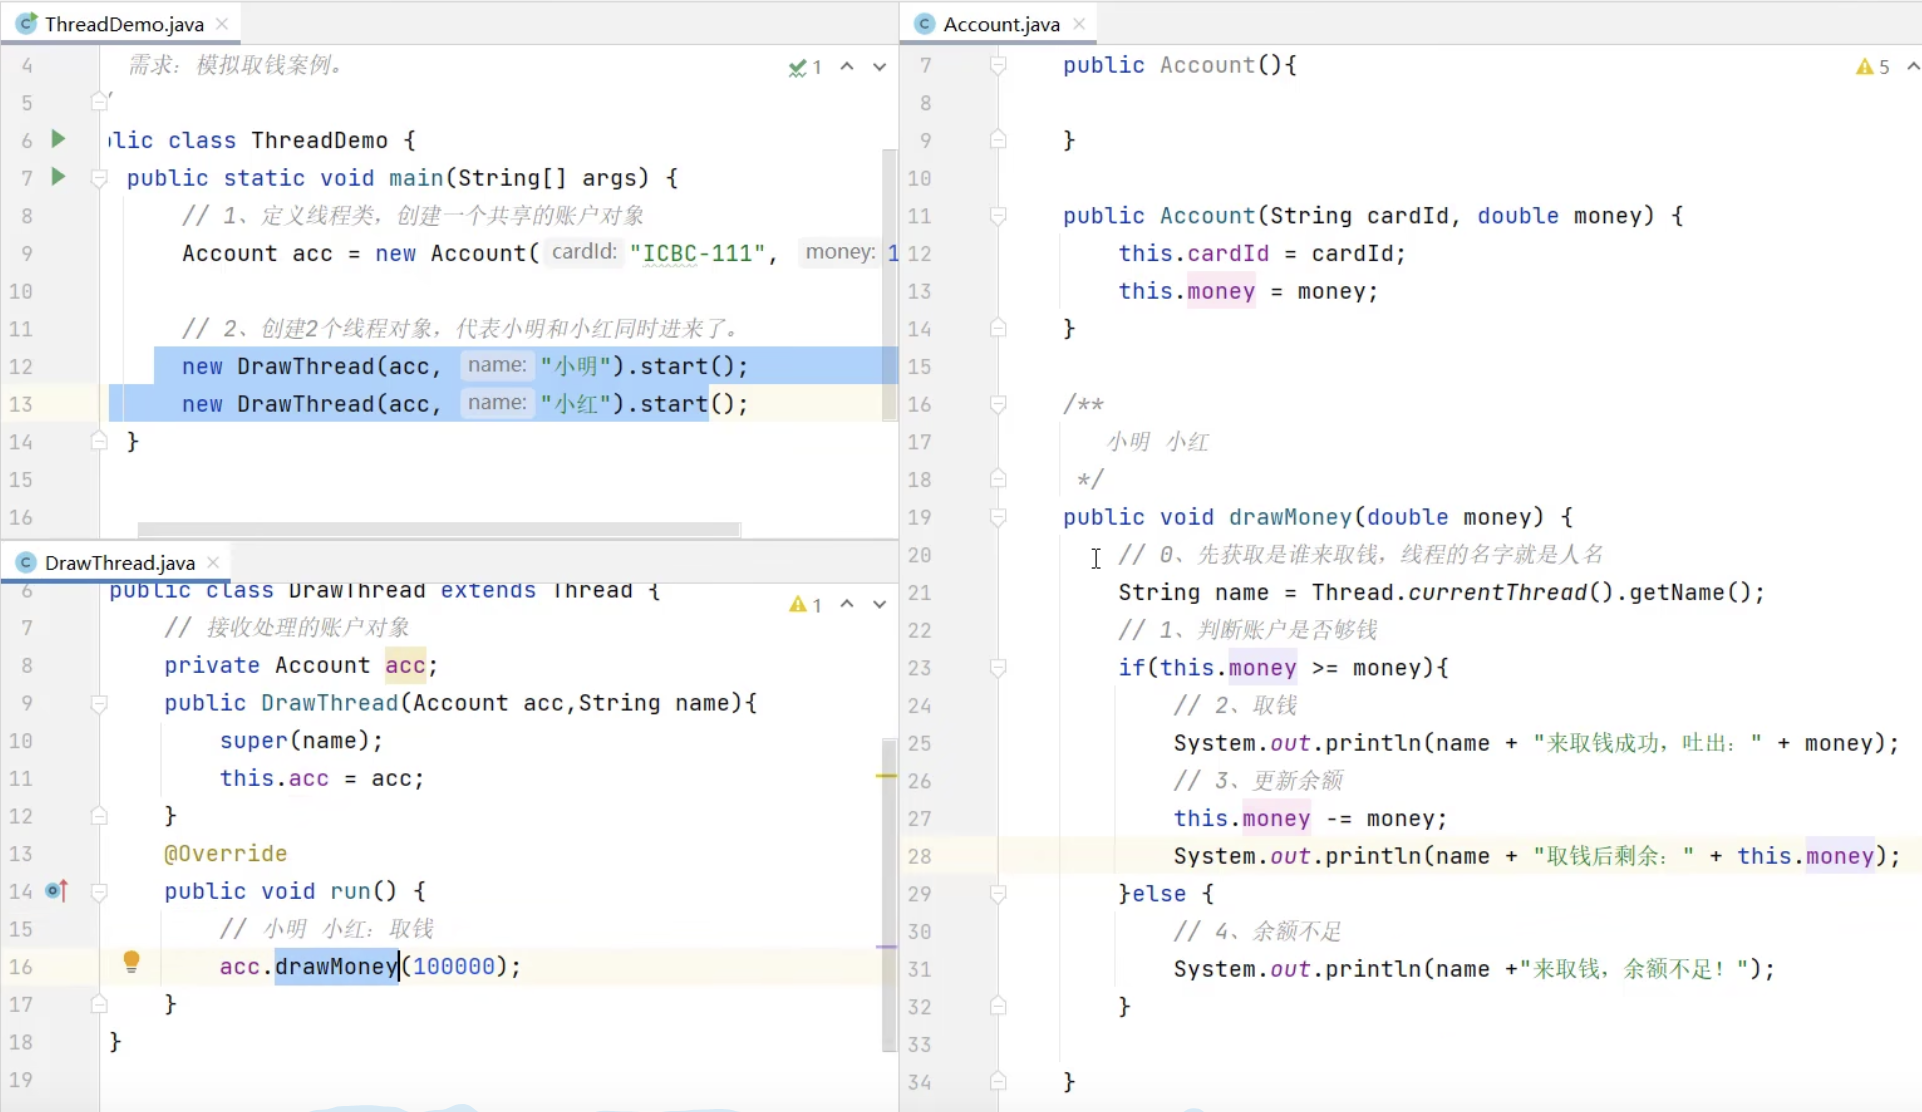1922x1112 pixels.
Task: Click "小红" string in line 13
Action: point(575,404)
